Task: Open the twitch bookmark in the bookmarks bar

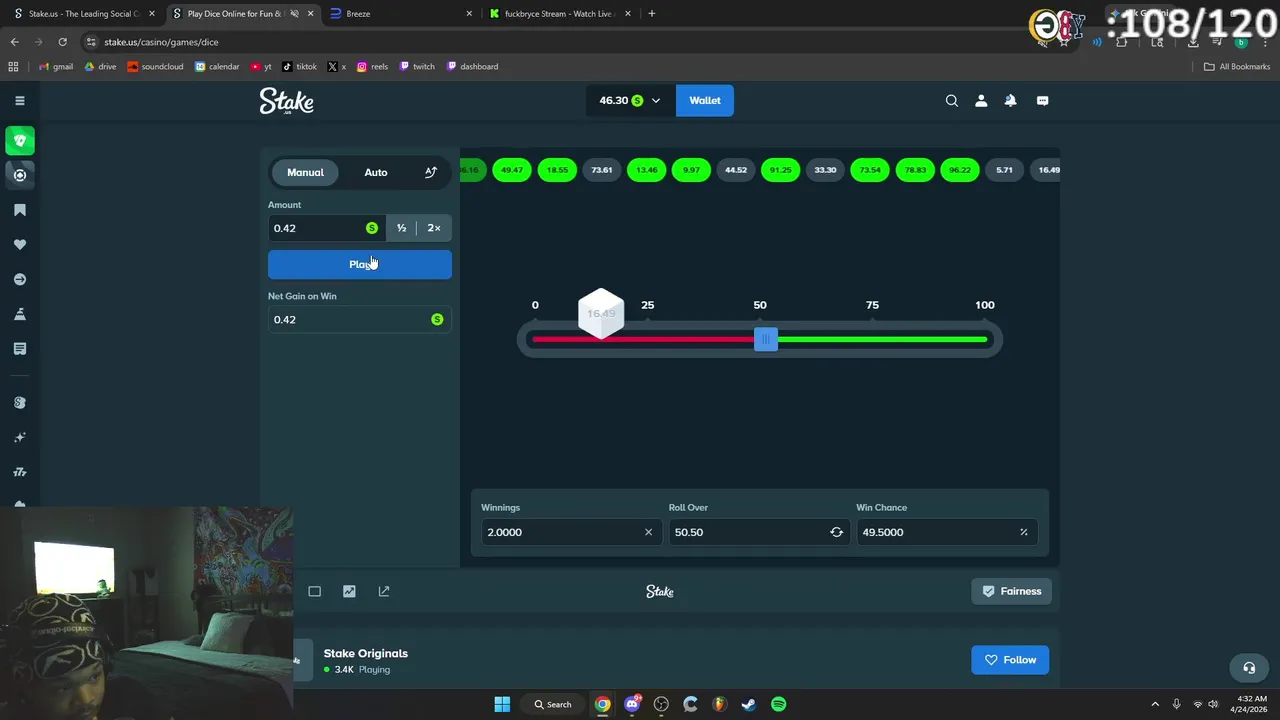Action: tap(417, 67)
